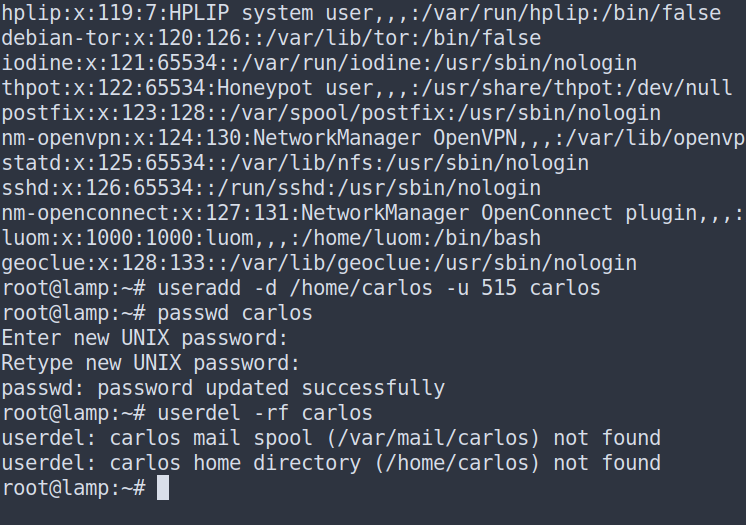Click the home directory not found message
The height and width of the screenshot is (525, 746).
[x=331, y=464]
